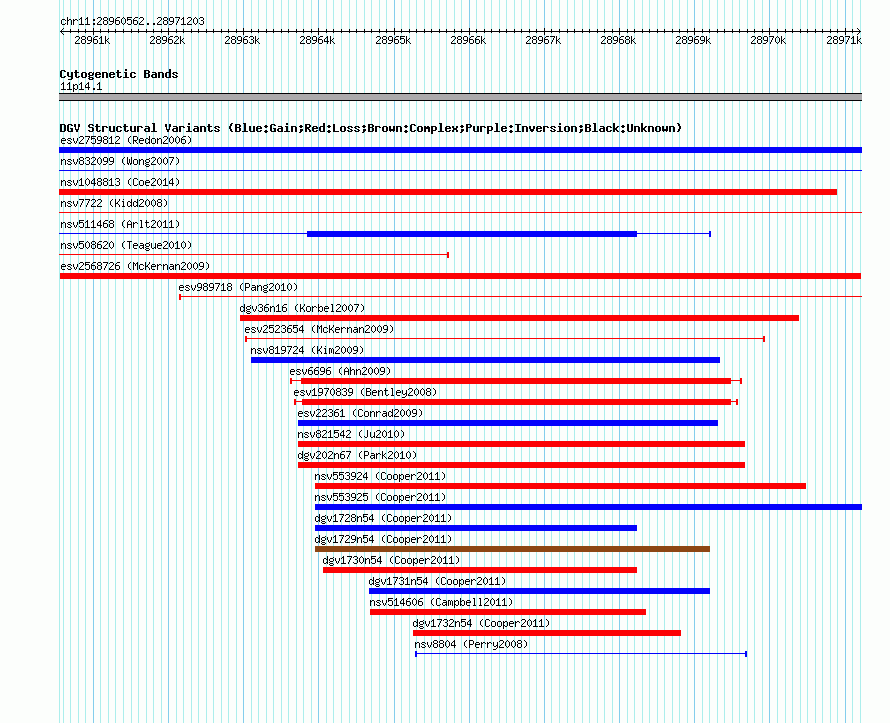Open nsv8804 (Perry2008) label
890x723 pixels.
pyautogui.click(x=471, y=644)
